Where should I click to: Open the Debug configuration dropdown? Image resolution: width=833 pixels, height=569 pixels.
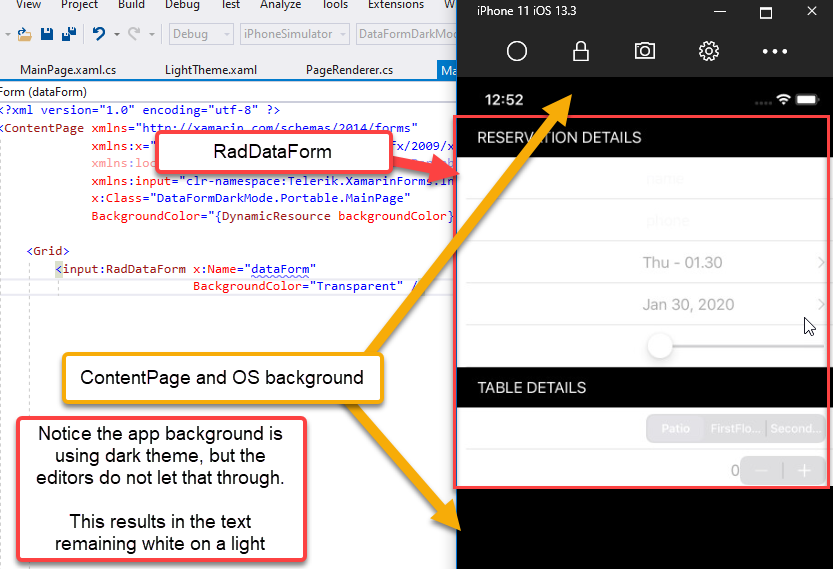[201, 34]
